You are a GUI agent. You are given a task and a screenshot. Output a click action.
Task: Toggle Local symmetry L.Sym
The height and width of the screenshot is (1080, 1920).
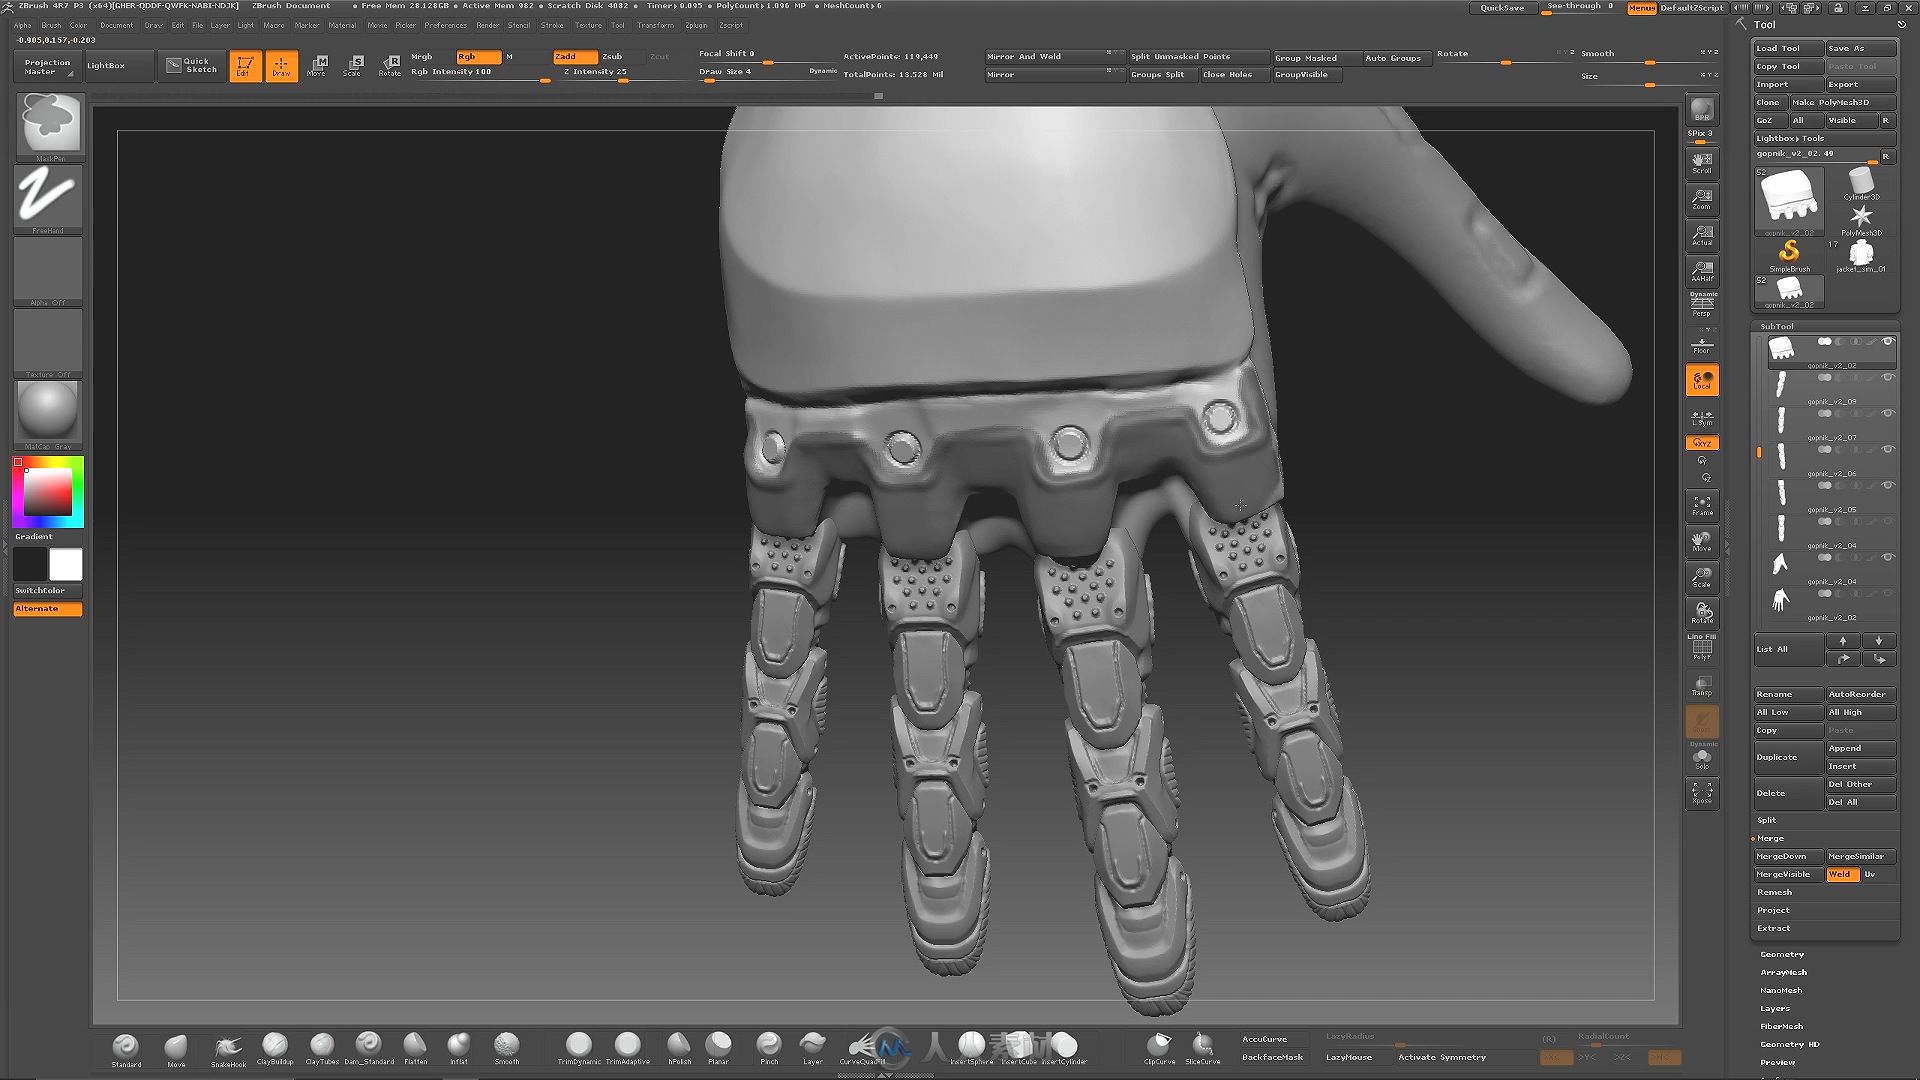click(x=1702, y=416)
